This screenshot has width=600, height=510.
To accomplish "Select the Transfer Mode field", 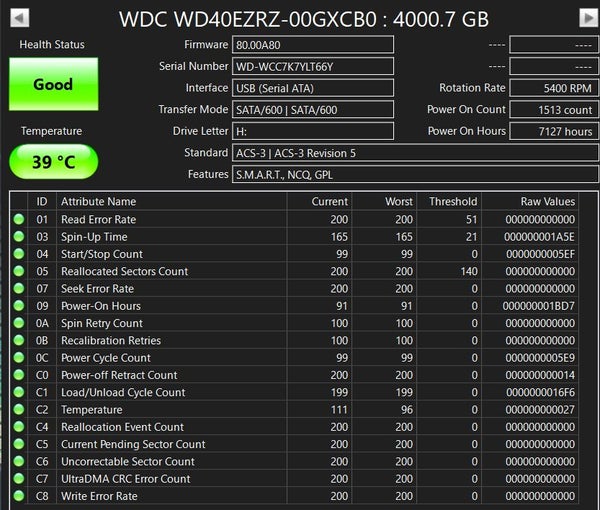I will 313,110.
